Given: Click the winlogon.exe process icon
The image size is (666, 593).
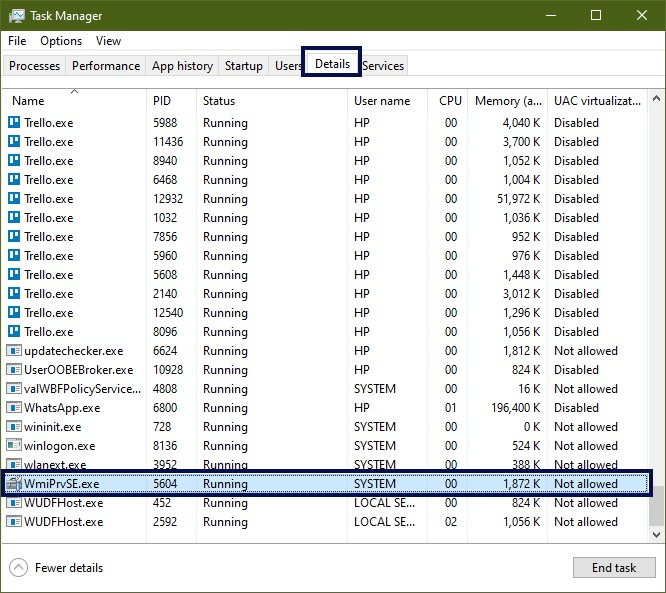Looking at the screenshot, I should 14,446.
